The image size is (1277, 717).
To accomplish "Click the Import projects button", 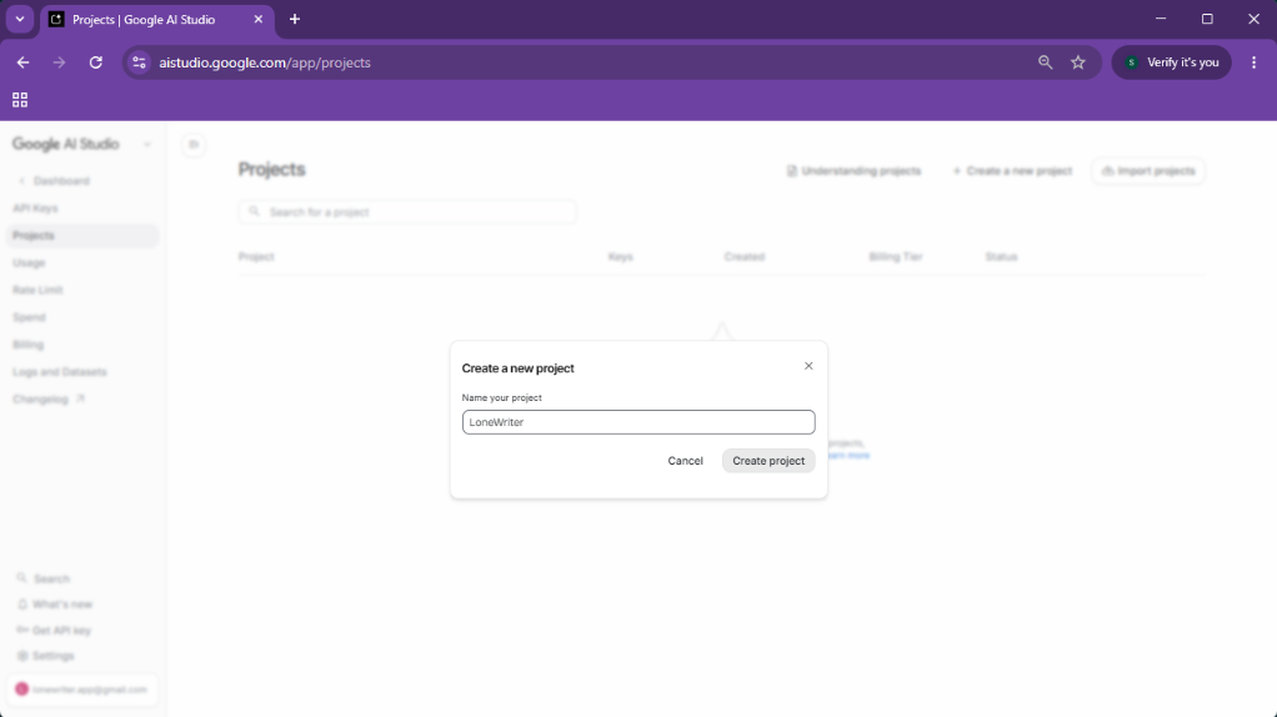I will tap(1148, 171).
